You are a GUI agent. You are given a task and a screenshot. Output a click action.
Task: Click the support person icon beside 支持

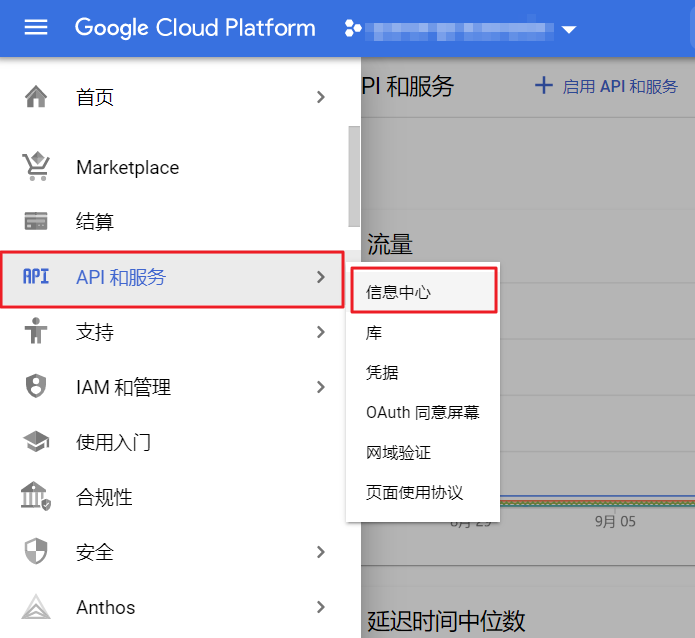[x=36, y=332]
